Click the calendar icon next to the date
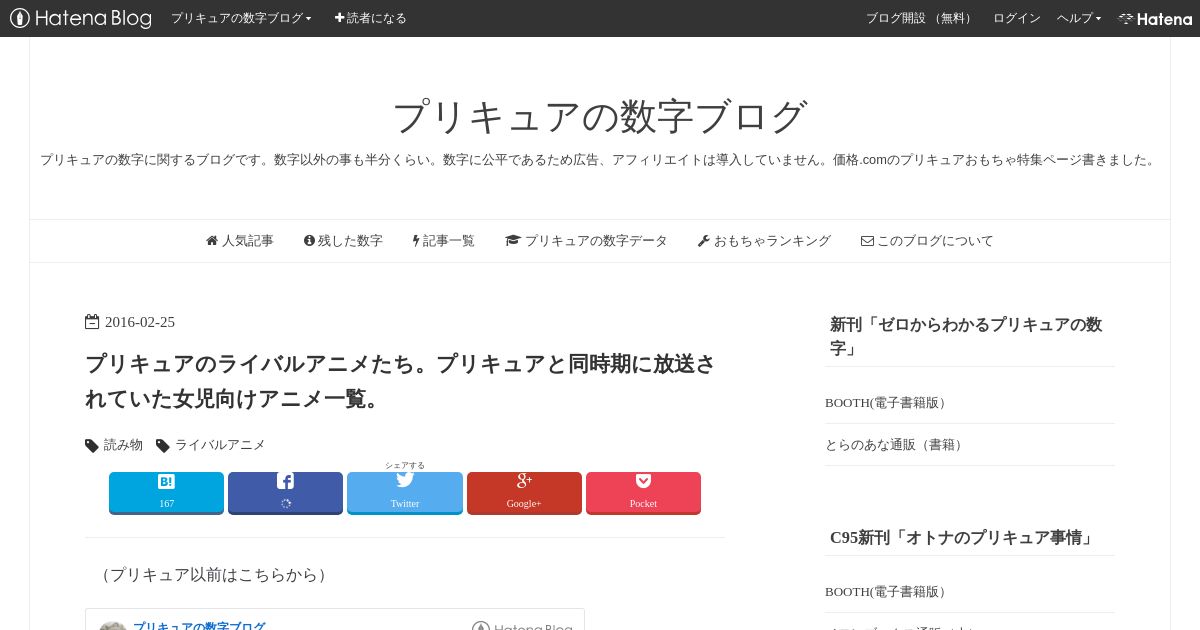 [x=92, y=322]
